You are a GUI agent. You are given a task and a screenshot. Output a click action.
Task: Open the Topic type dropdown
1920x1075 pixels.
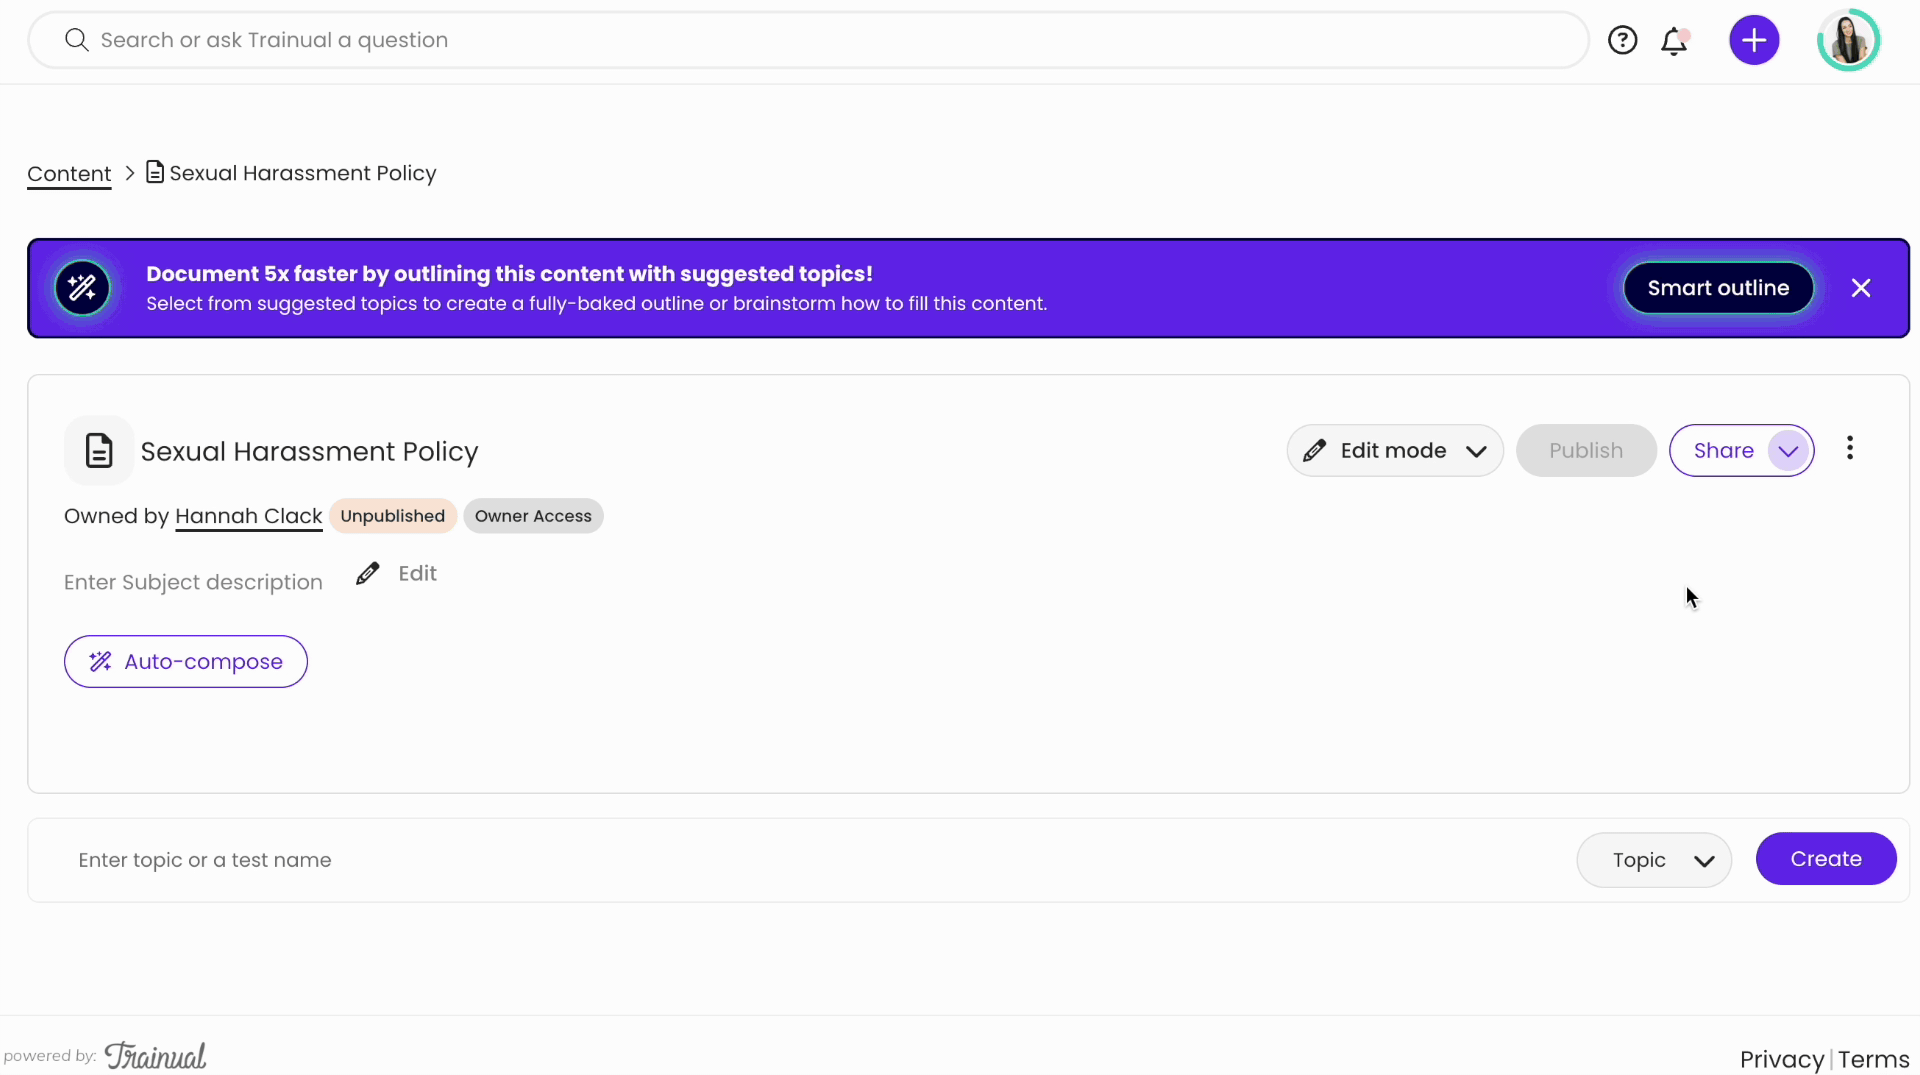click(1654, 860)
